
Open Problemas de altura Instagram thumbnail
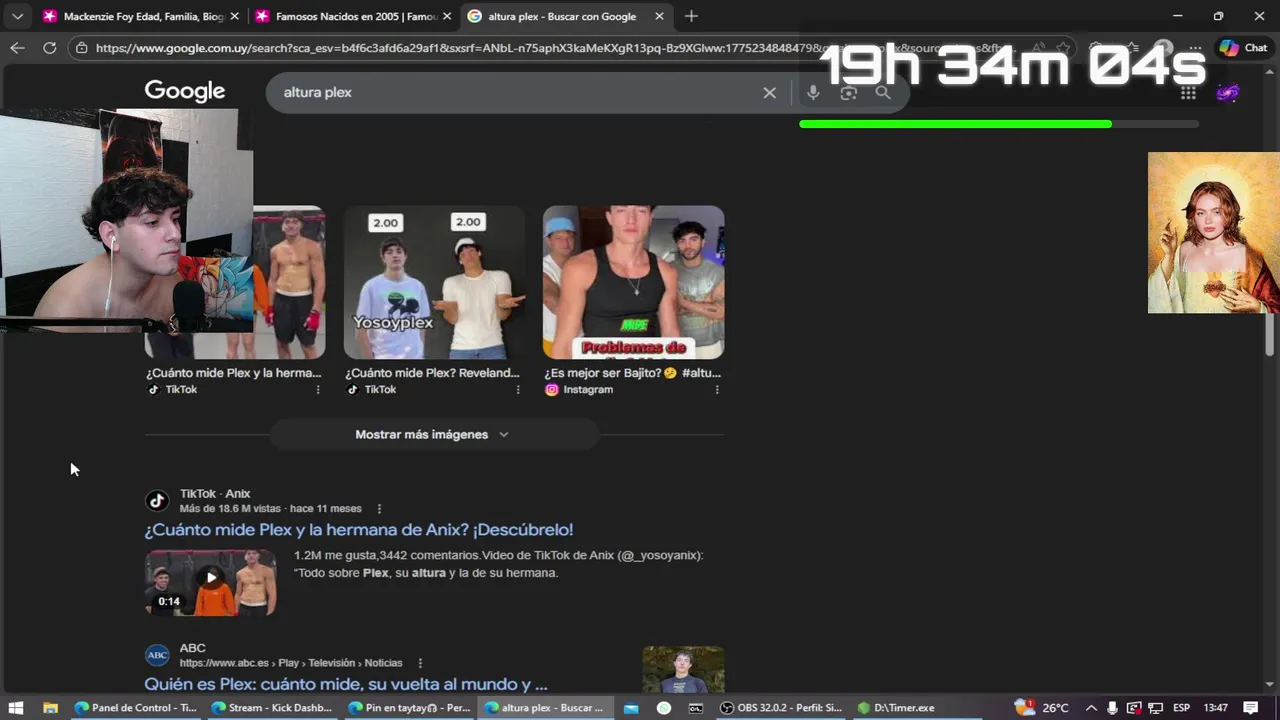click(633, 282)
